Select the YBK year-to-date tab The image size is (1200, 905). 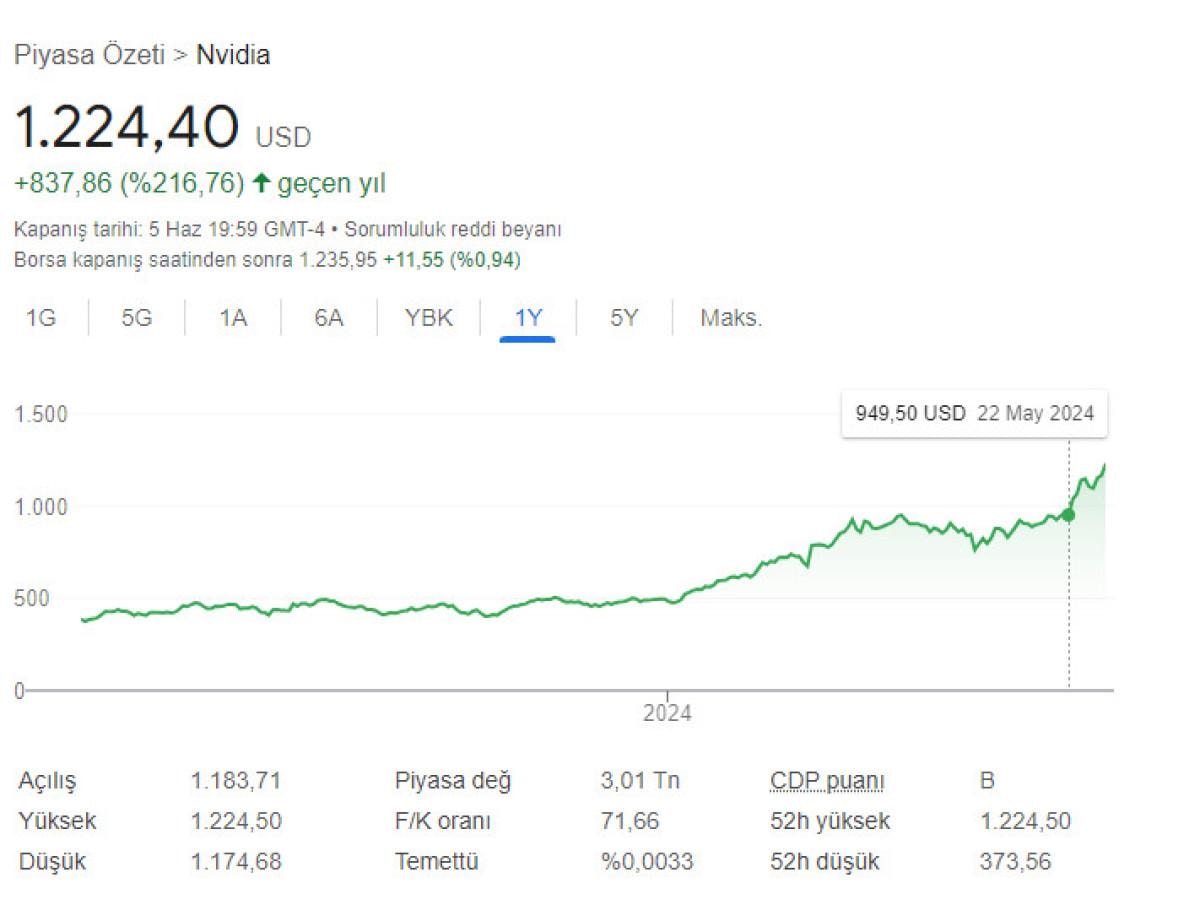coord(429,319)
